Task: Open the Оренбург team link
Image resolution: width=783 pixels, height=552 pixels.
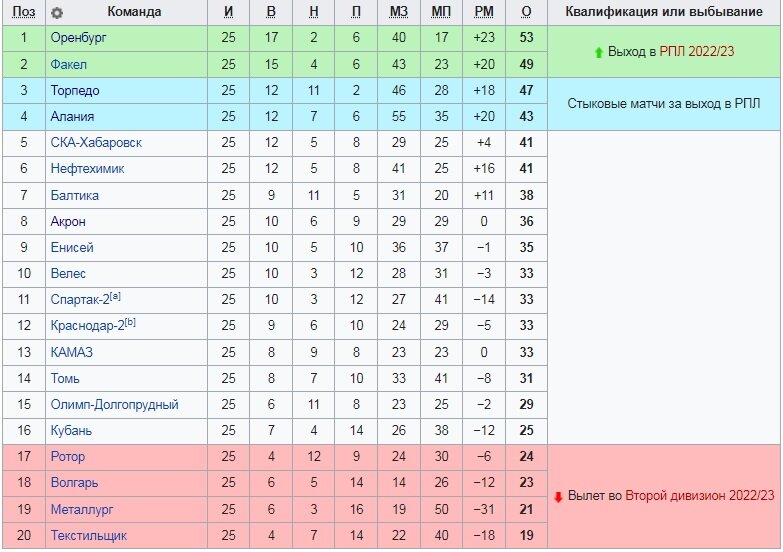Action: coord(78,38)
